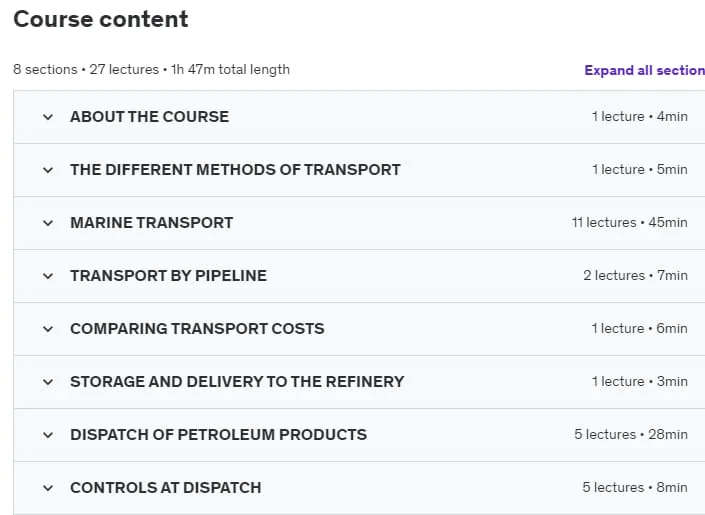Select the CONTROLS AT DISPATCH title
This screenshot has width=705, height=515.
coord(166,488)
